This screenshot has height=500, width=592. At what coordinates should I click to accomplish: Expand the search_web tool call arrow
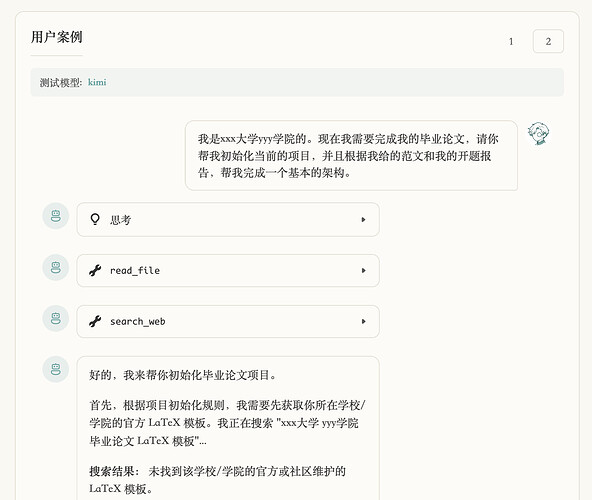click(363, 321)
